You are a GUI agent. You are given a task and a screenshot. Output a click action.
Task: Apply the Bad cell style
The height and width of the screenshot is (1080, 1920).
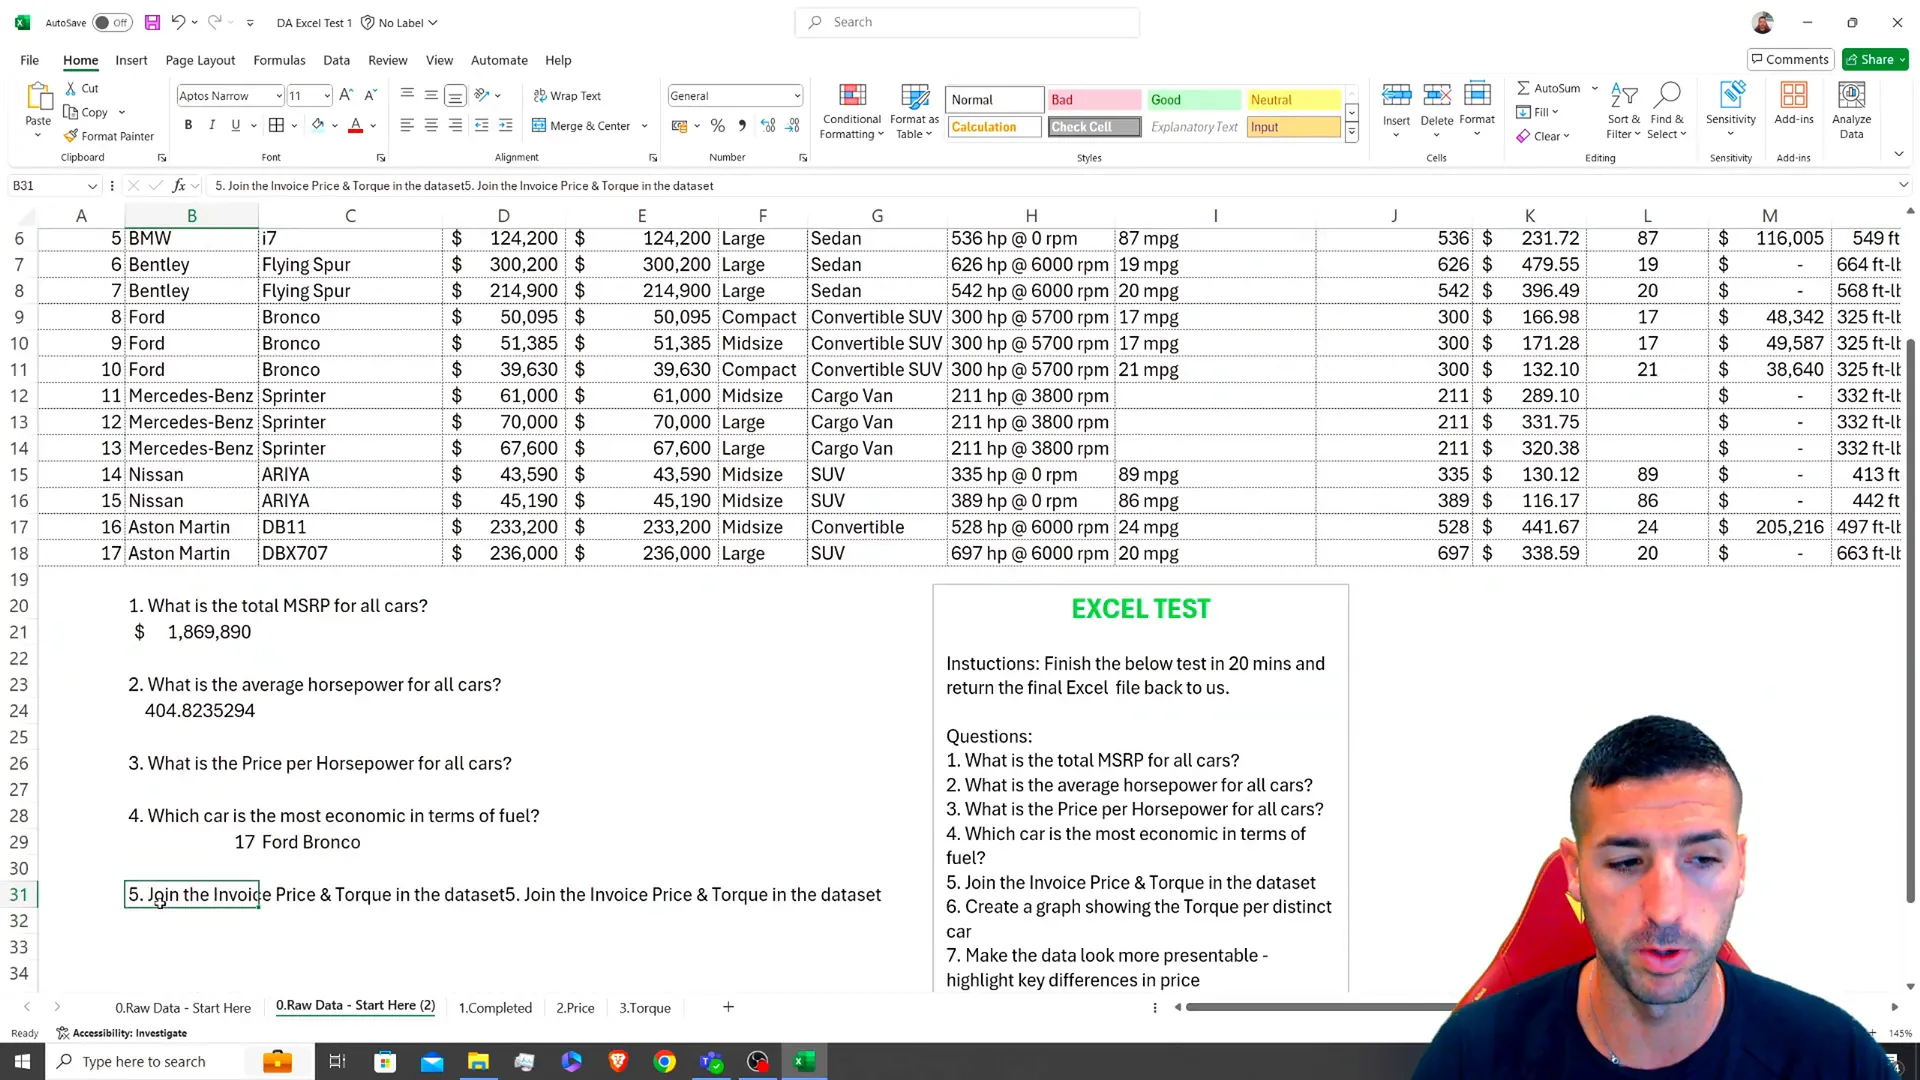1094,100
